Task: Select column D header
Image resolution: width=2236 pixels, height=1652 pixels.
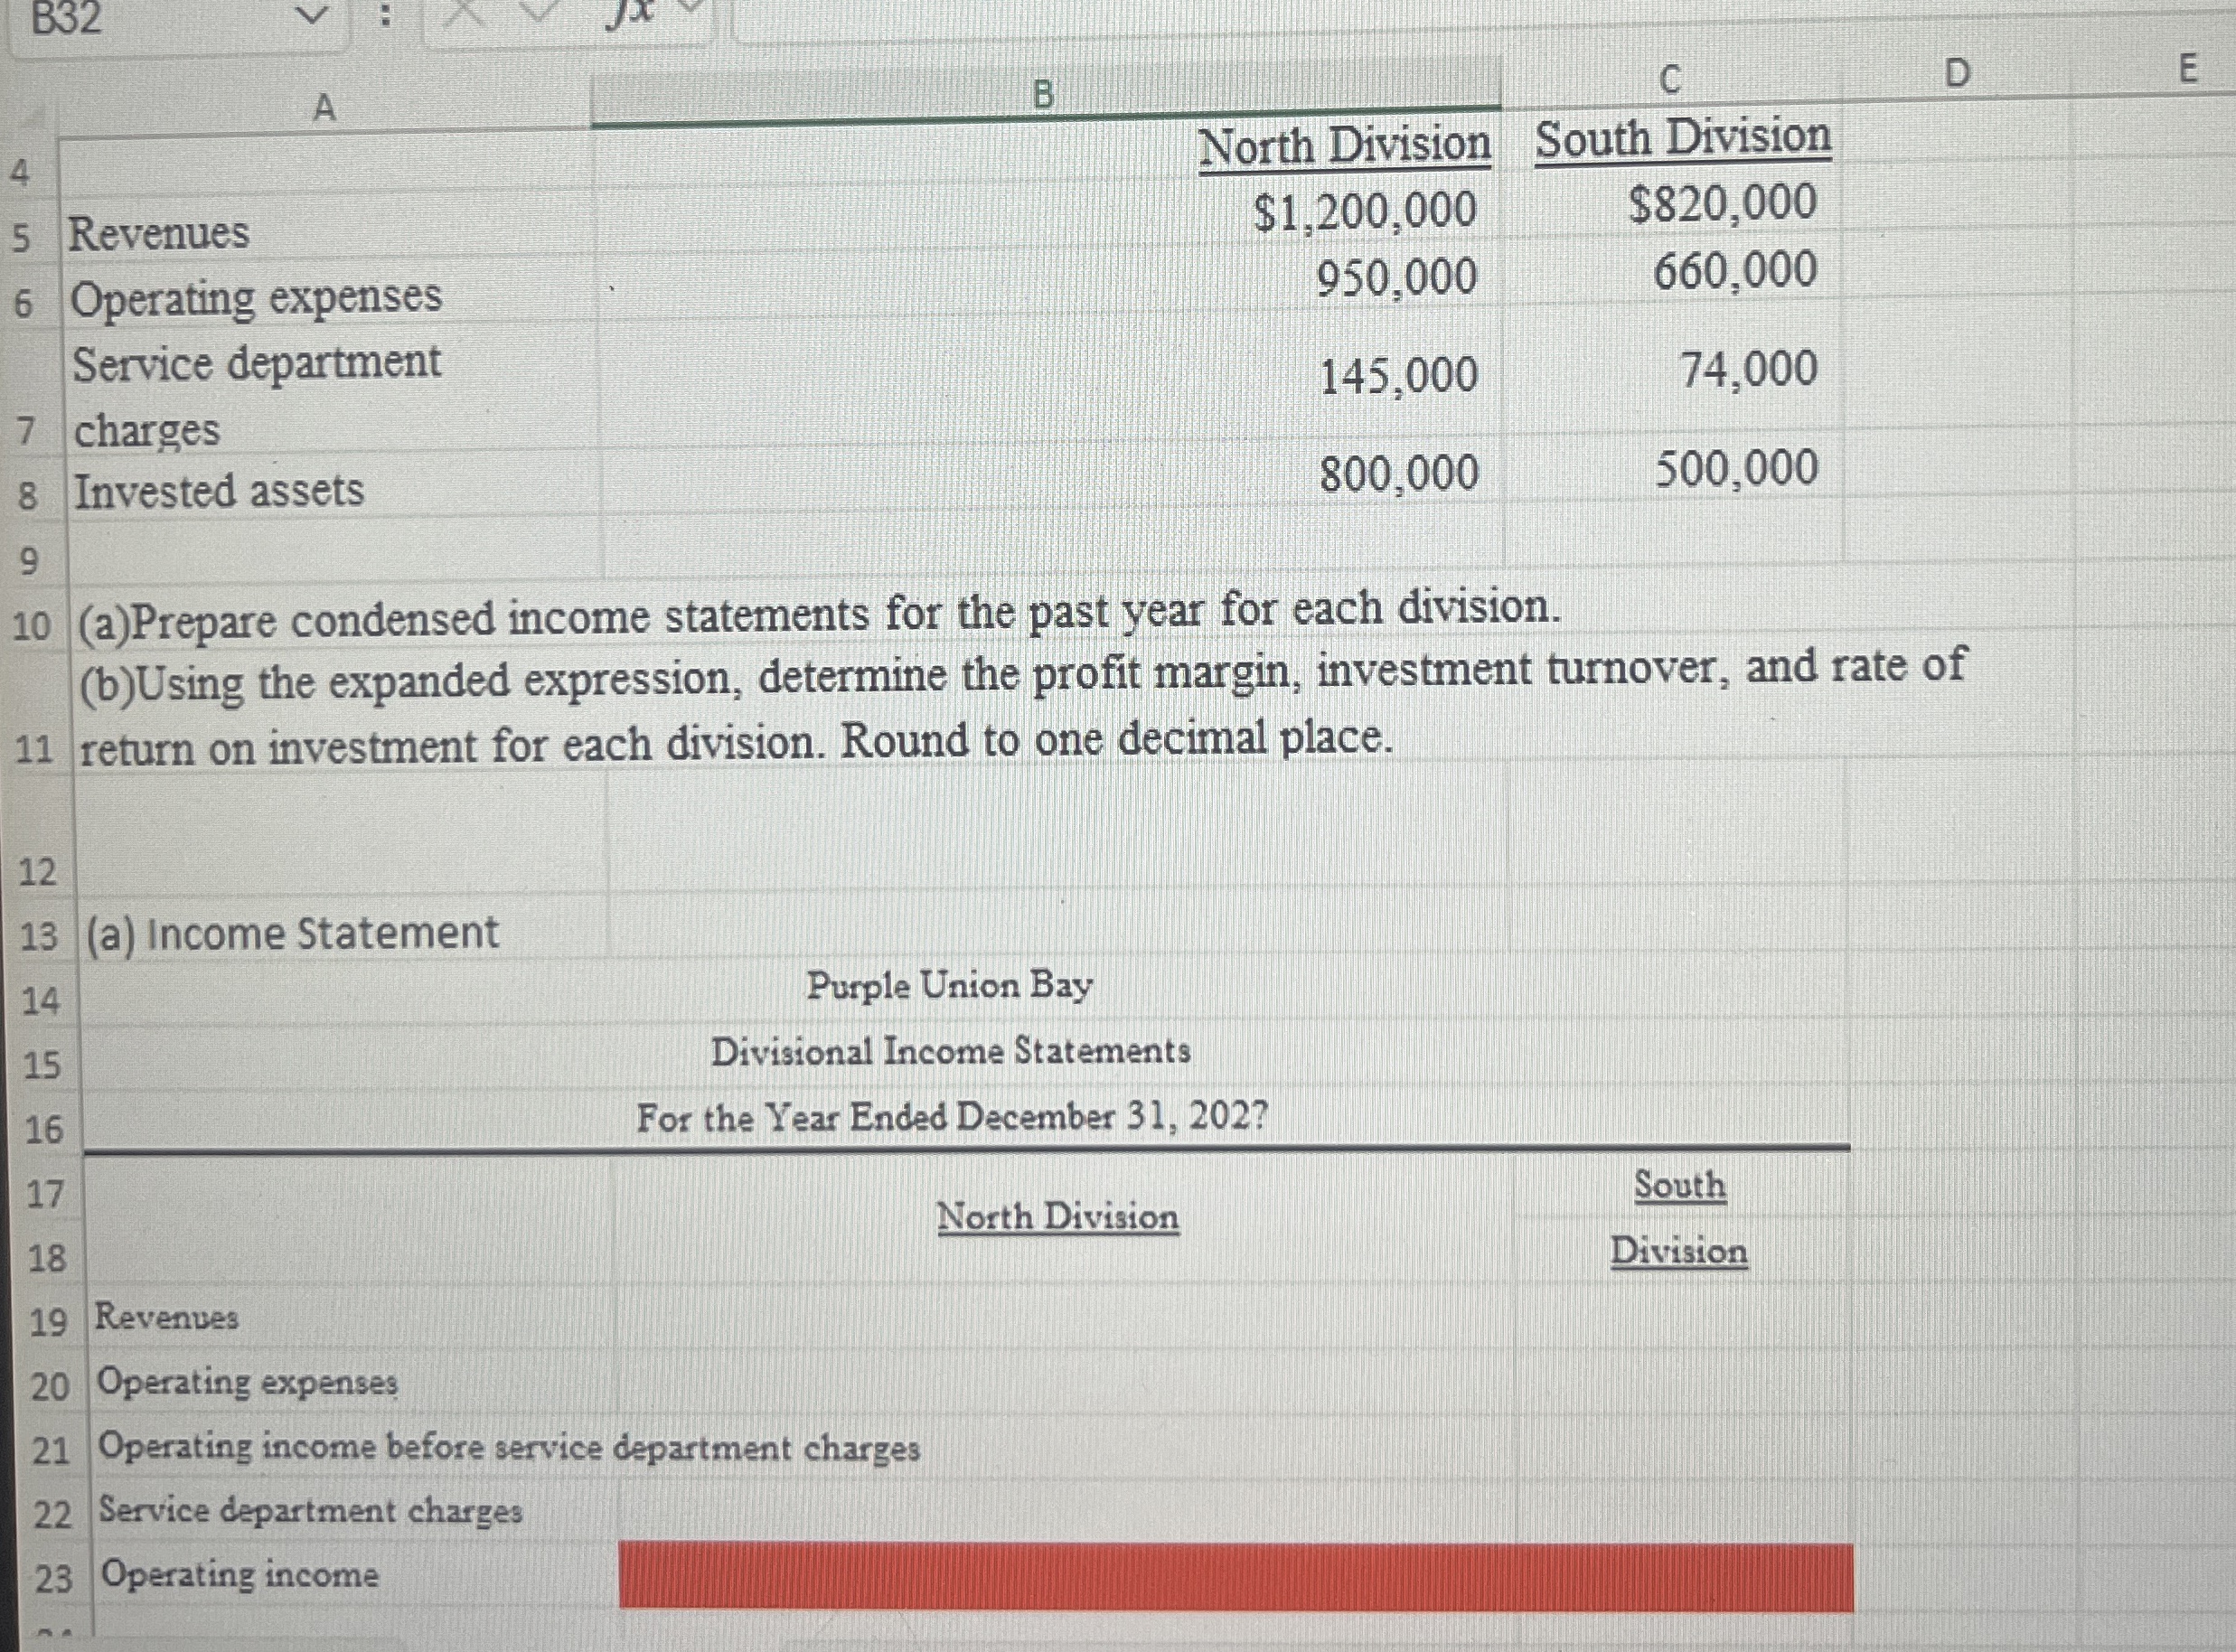Action: pyautogui.click(x=1956, y=73)
